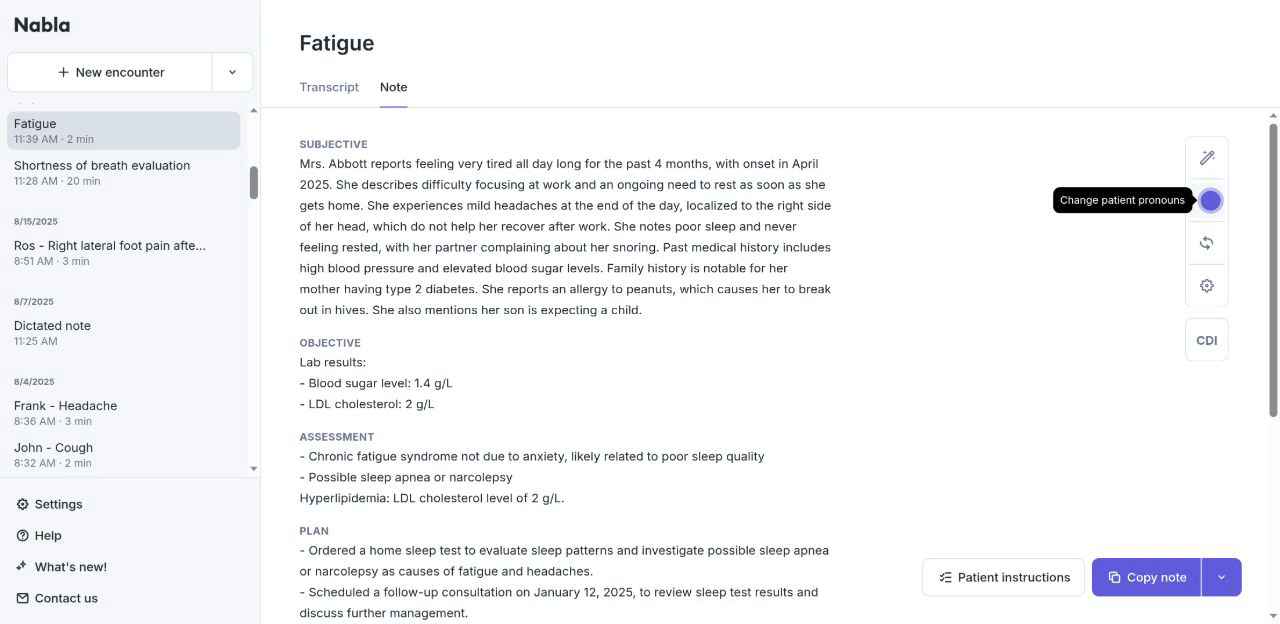The image size is (1280, 624).
Task: Click the magic wand edit icon
Action: (1207, 158)
